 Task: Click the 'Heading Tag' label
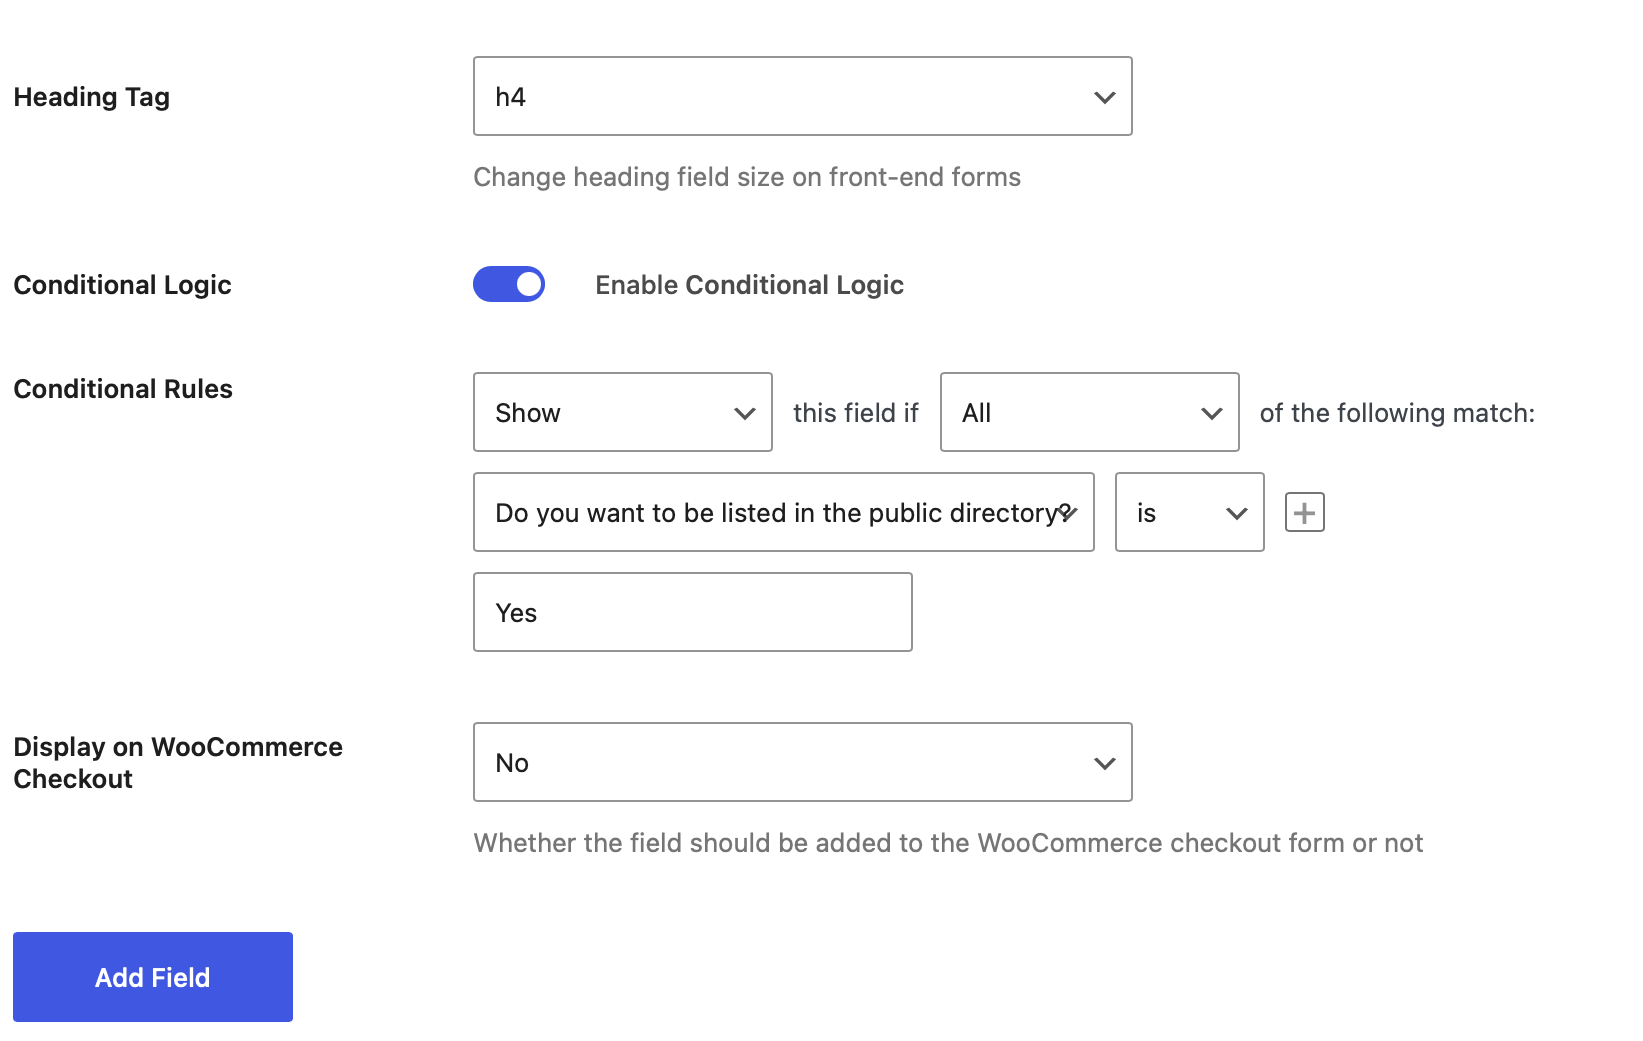click(92, 97)
